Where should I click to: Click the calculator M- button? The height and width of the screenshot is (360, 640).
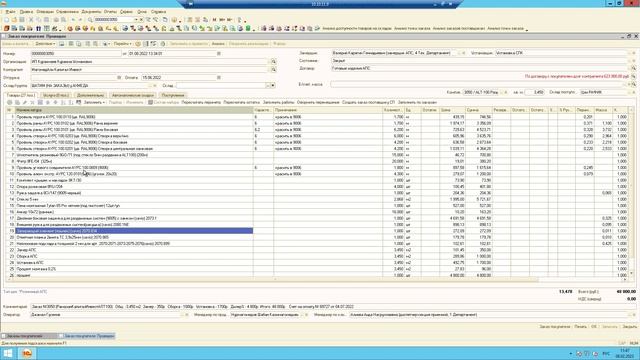tap(229, 20)
